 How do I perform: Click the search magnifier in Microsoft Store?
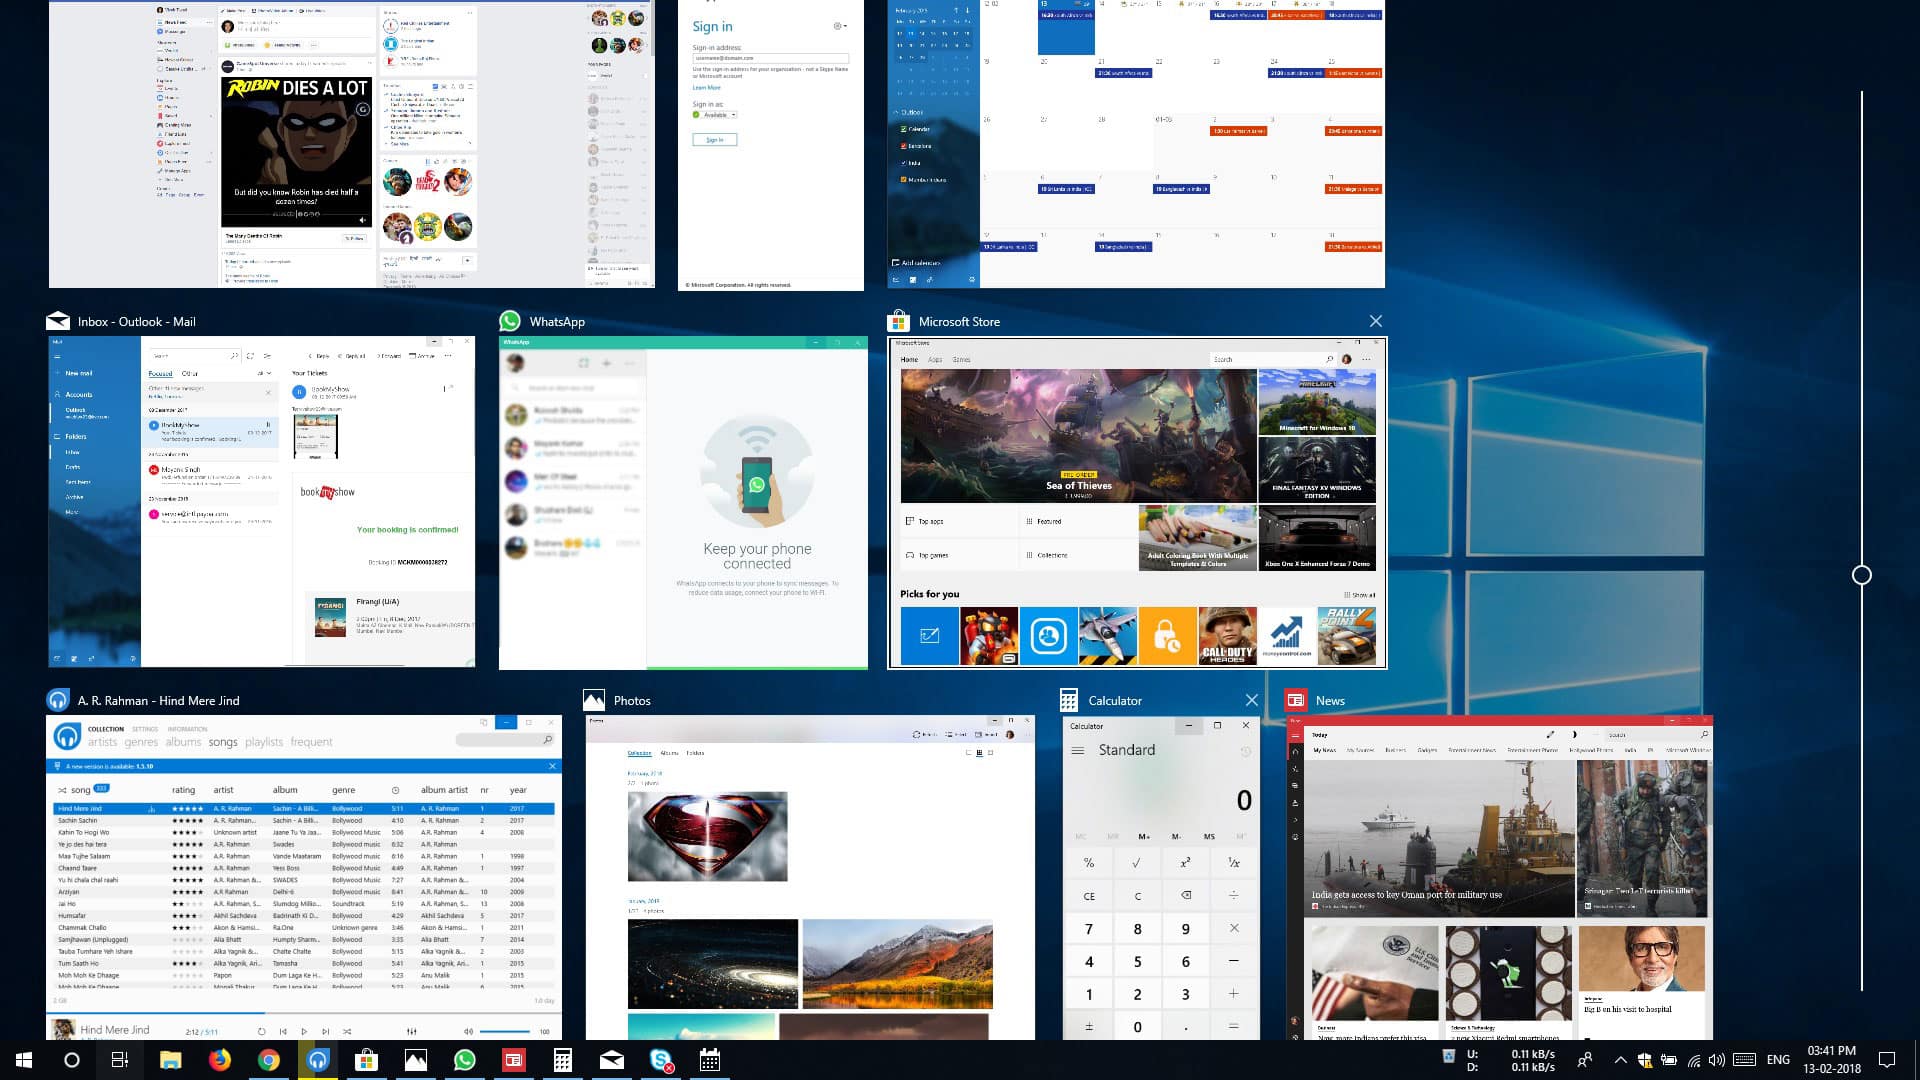pos(1327,359)
